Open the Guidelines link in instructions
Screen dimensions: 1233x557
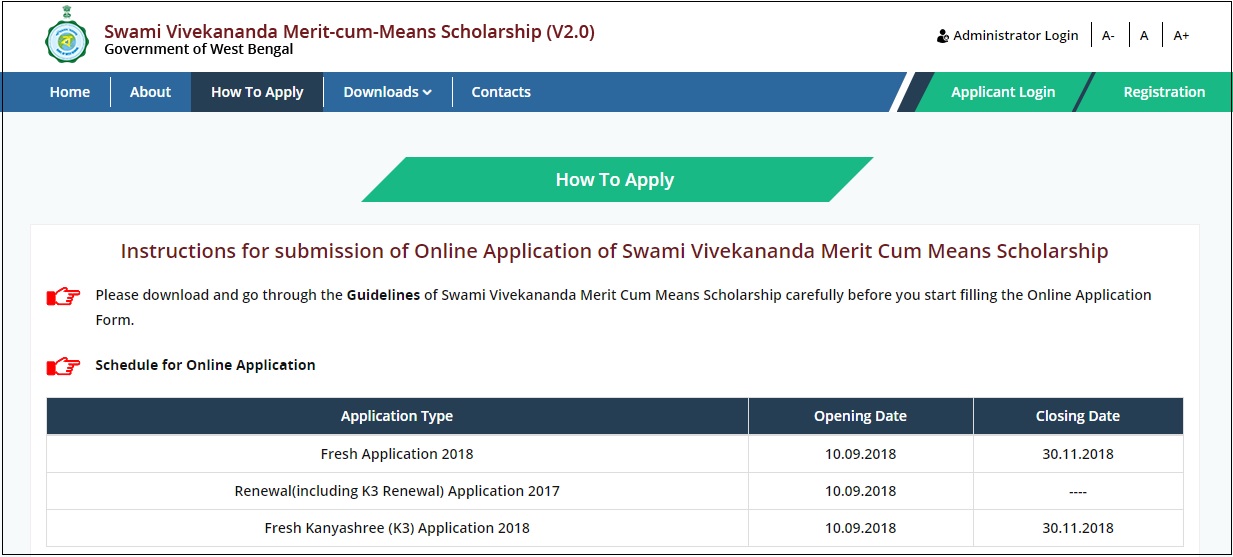[383, 295]
